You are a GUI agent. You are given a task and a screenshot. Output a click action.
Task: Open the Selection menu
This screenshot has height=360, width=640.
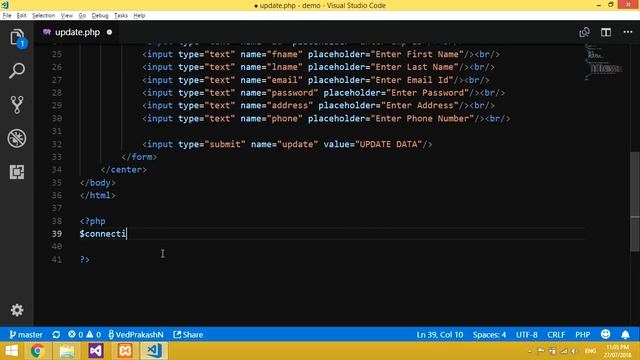coord(43,16)
